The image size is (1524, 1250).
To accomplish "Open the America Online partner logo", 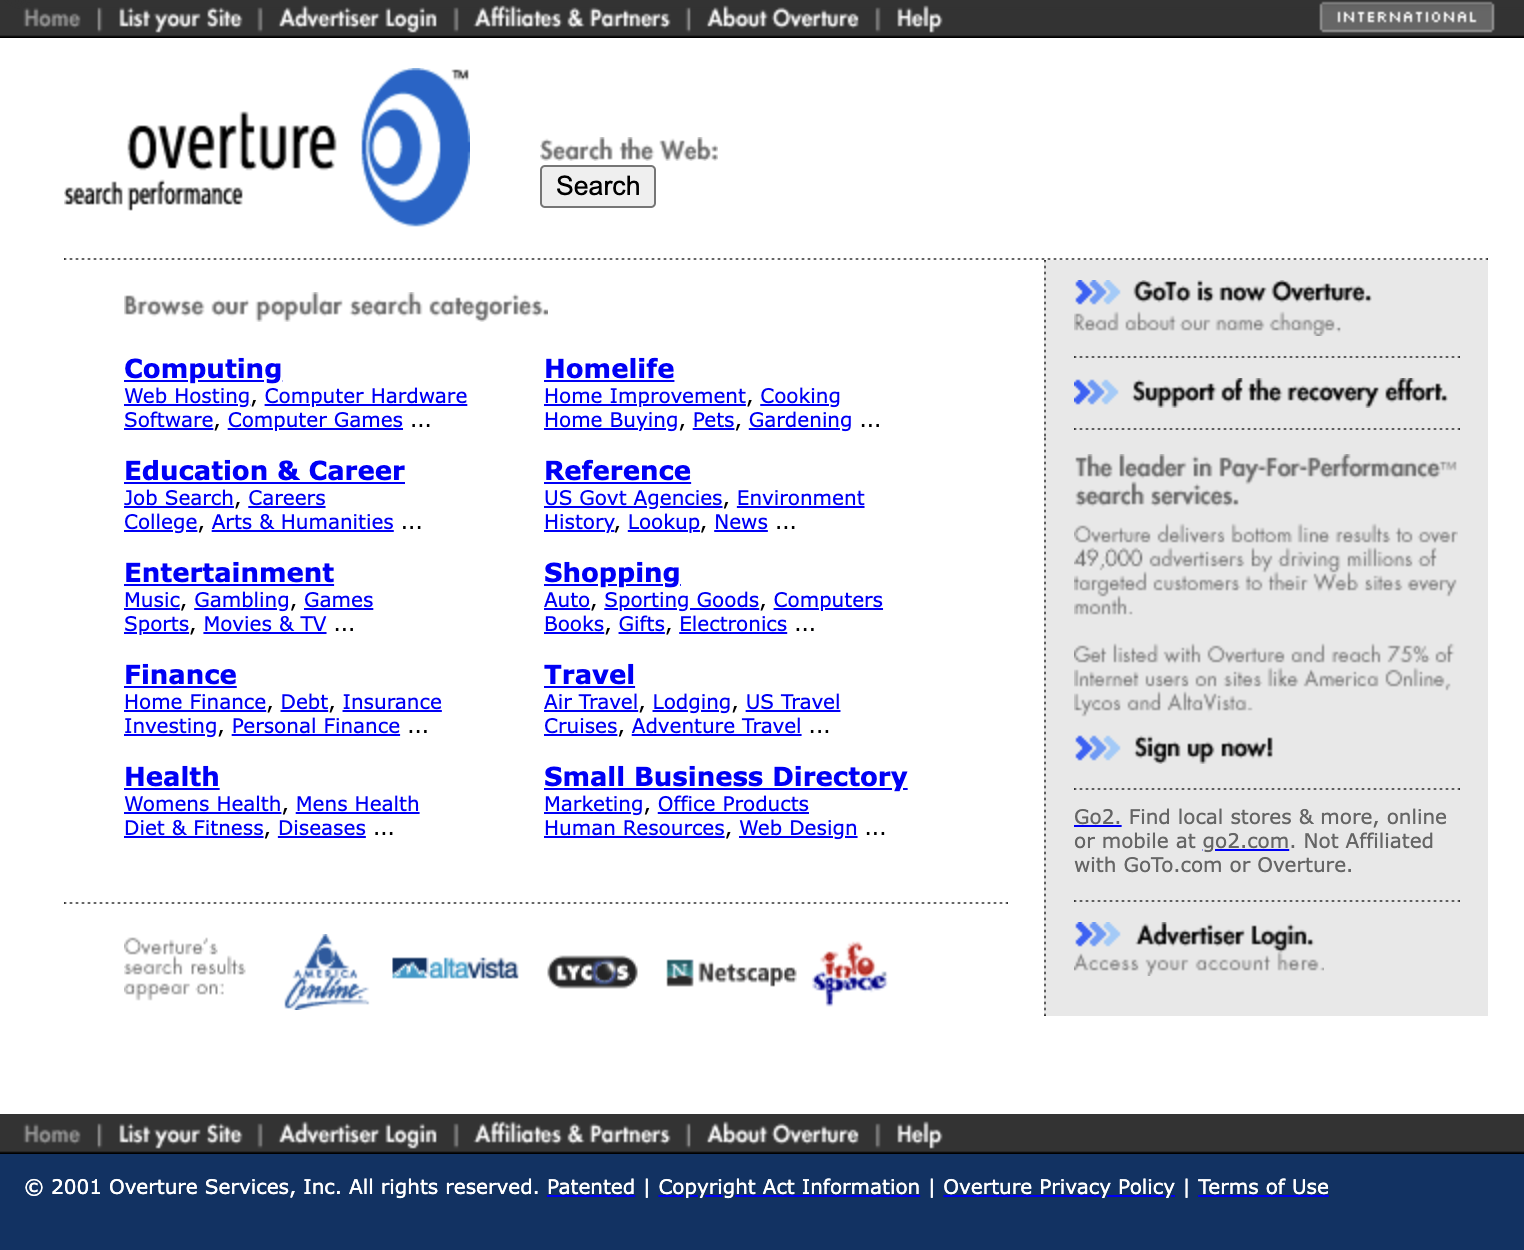I will click(x=327, y=971).
